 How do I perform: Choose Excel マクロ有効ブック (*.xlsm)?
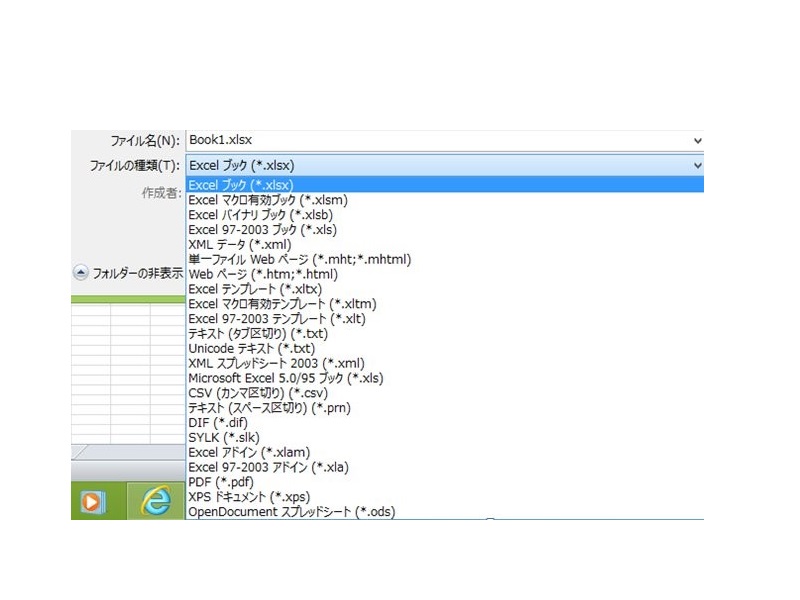[268, 200]
